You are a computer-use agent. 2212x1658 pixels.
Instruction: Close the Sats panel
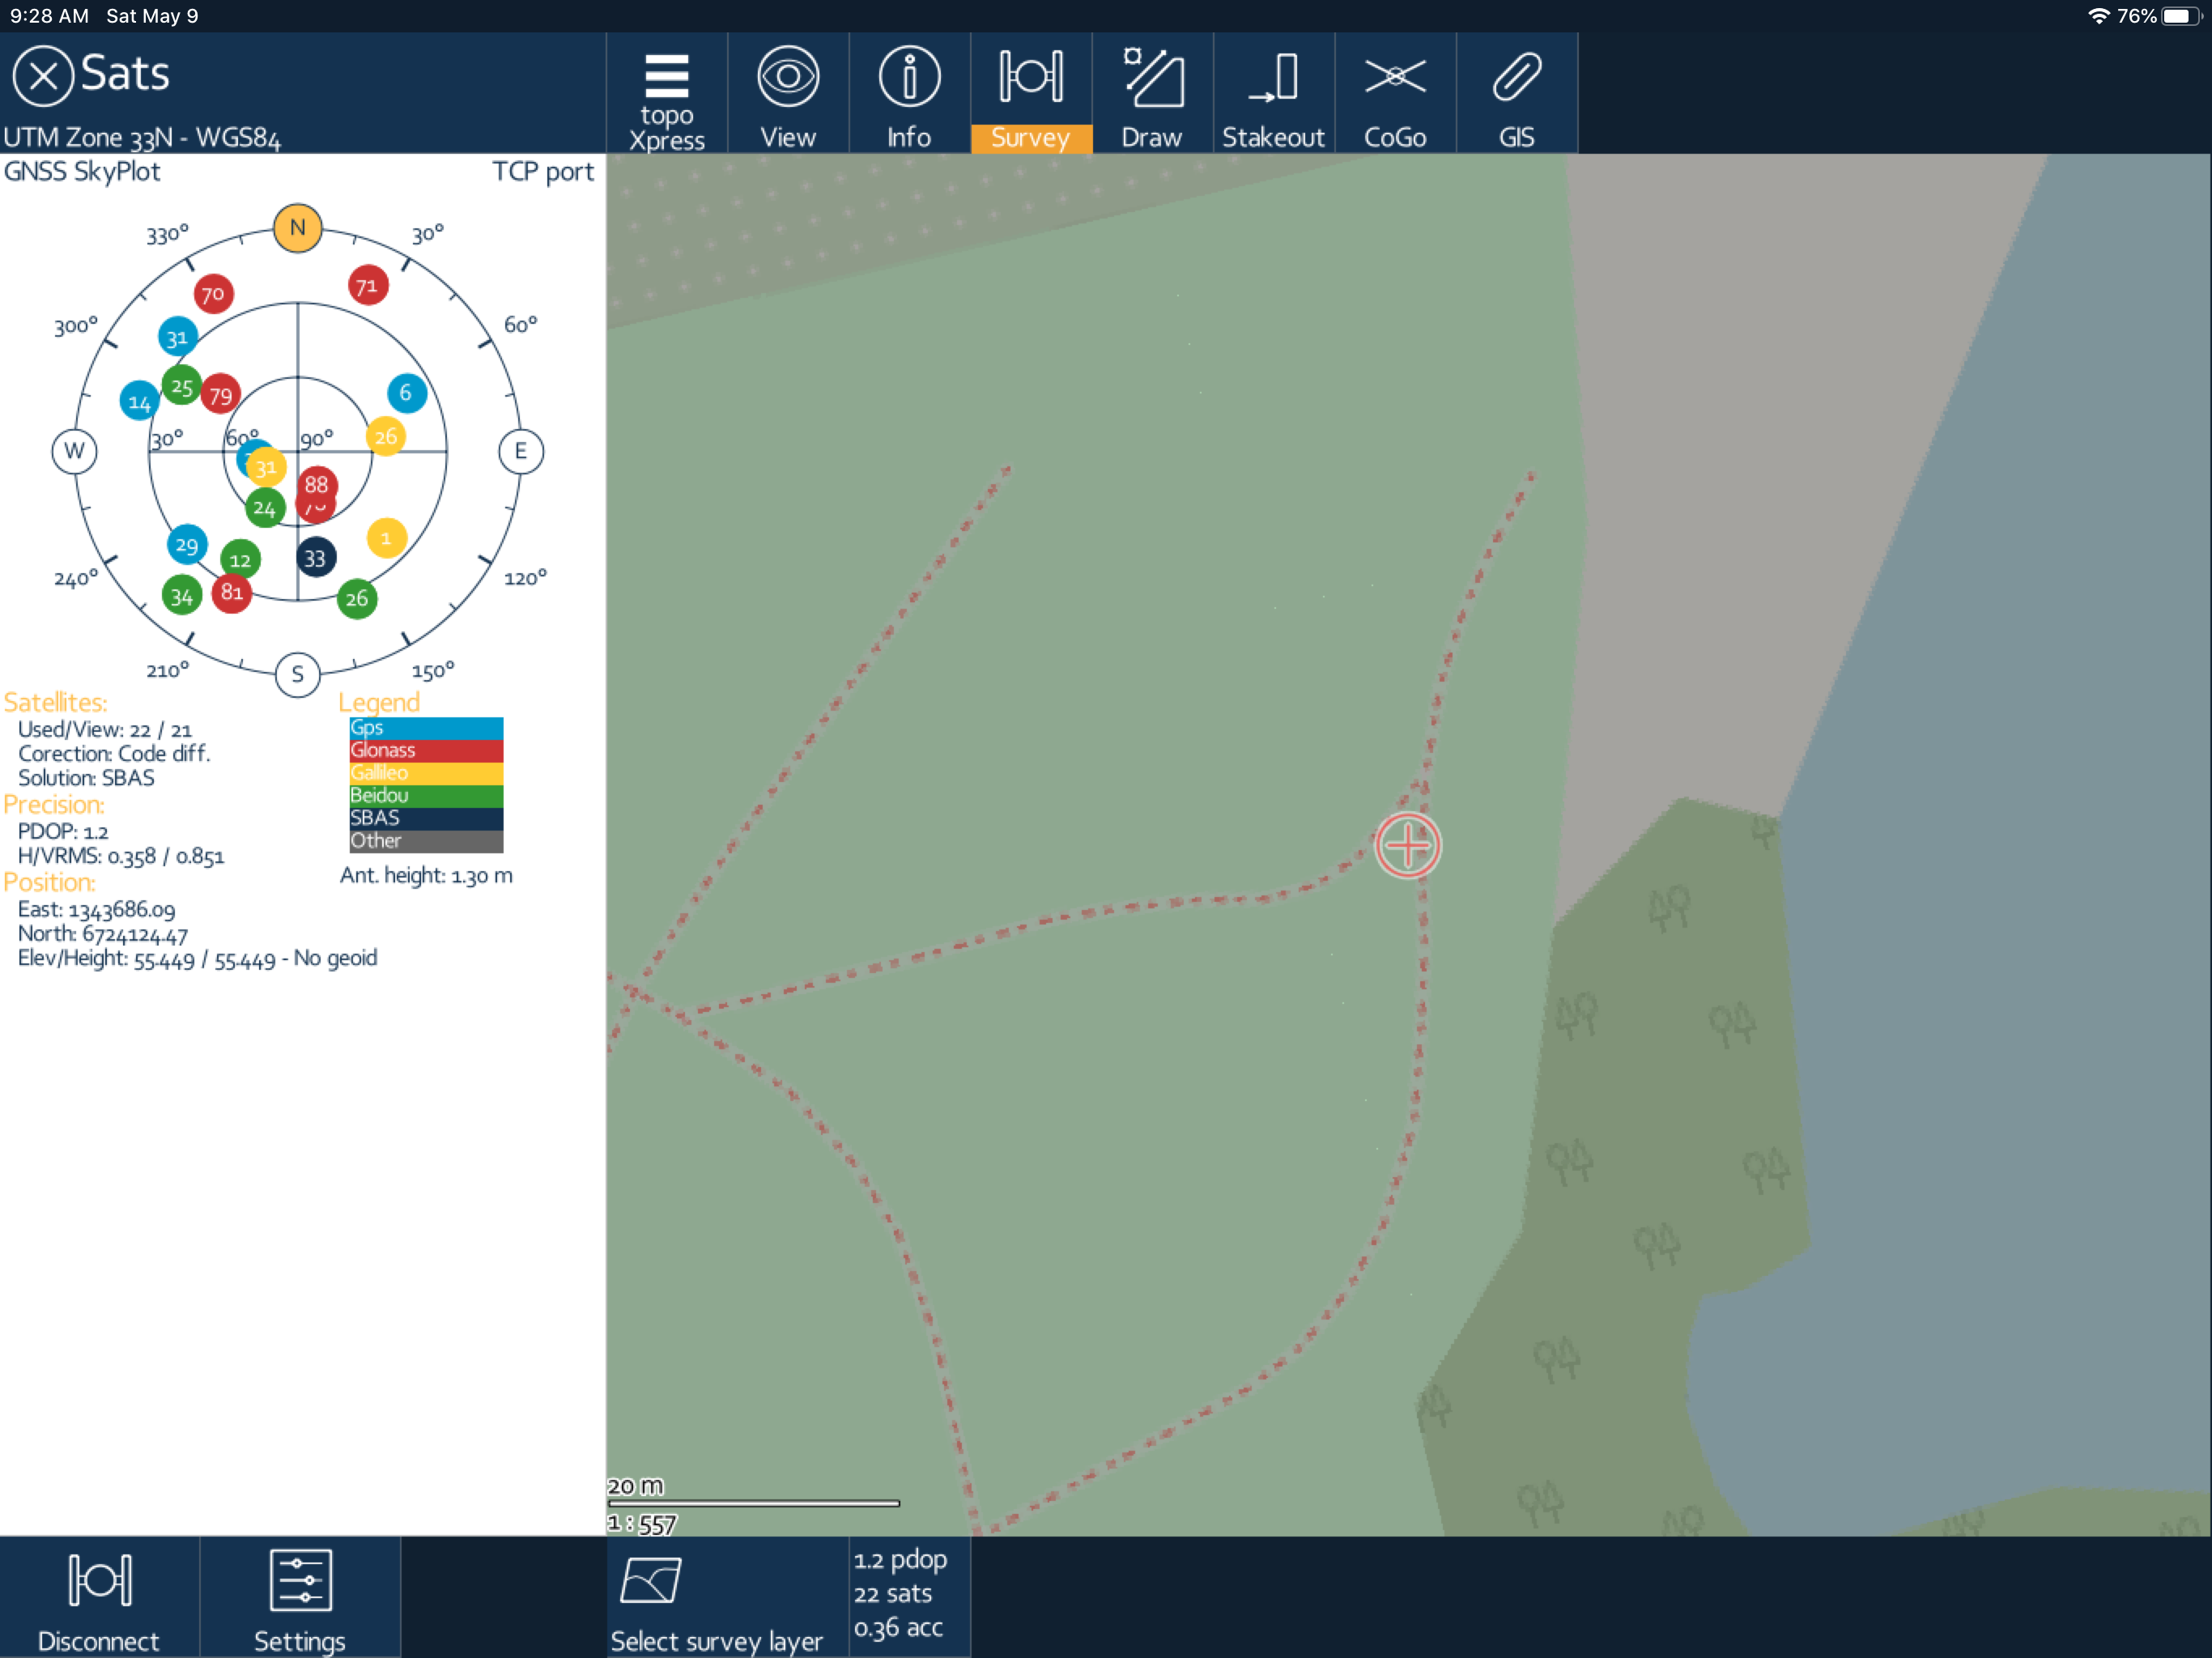(x=43, y=76)
